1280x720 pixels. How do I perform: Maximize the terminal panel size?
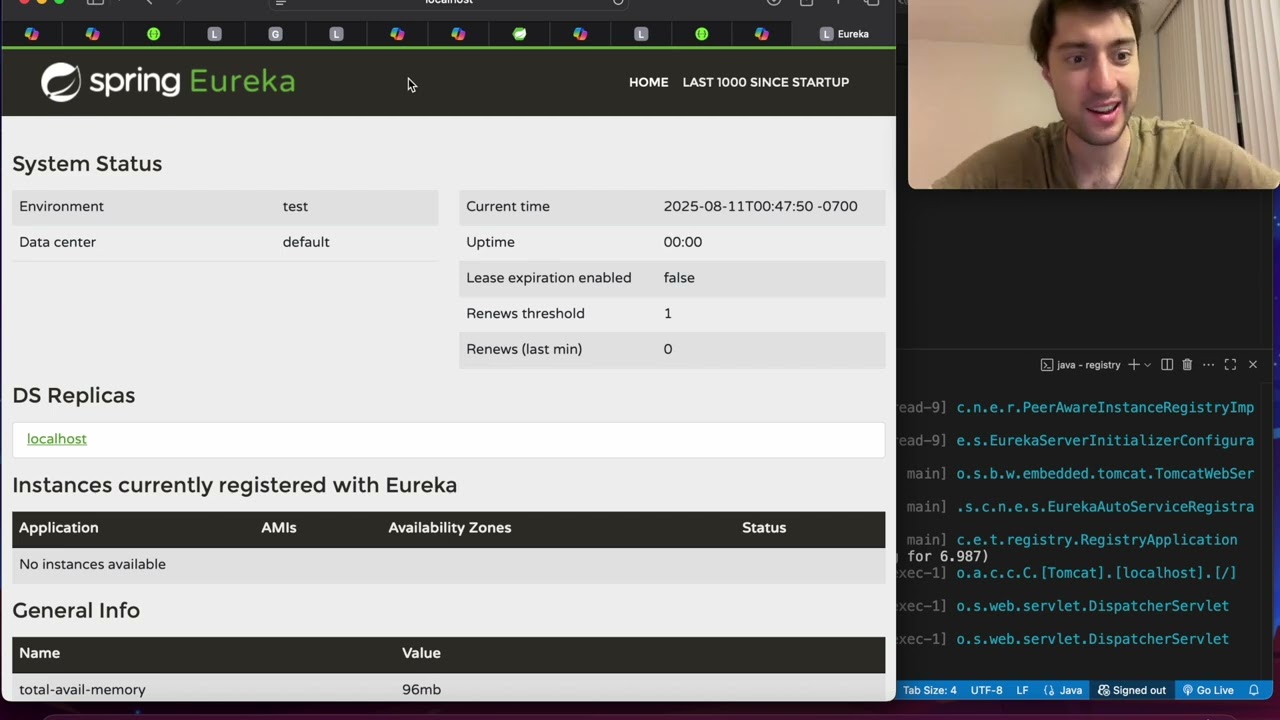pos(1230,365)
